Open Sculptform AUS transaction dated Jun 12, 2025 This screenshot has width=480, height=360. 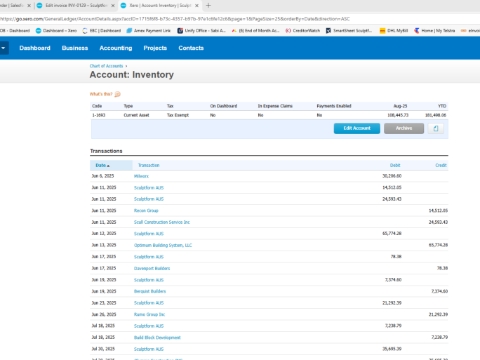(149, 234)
